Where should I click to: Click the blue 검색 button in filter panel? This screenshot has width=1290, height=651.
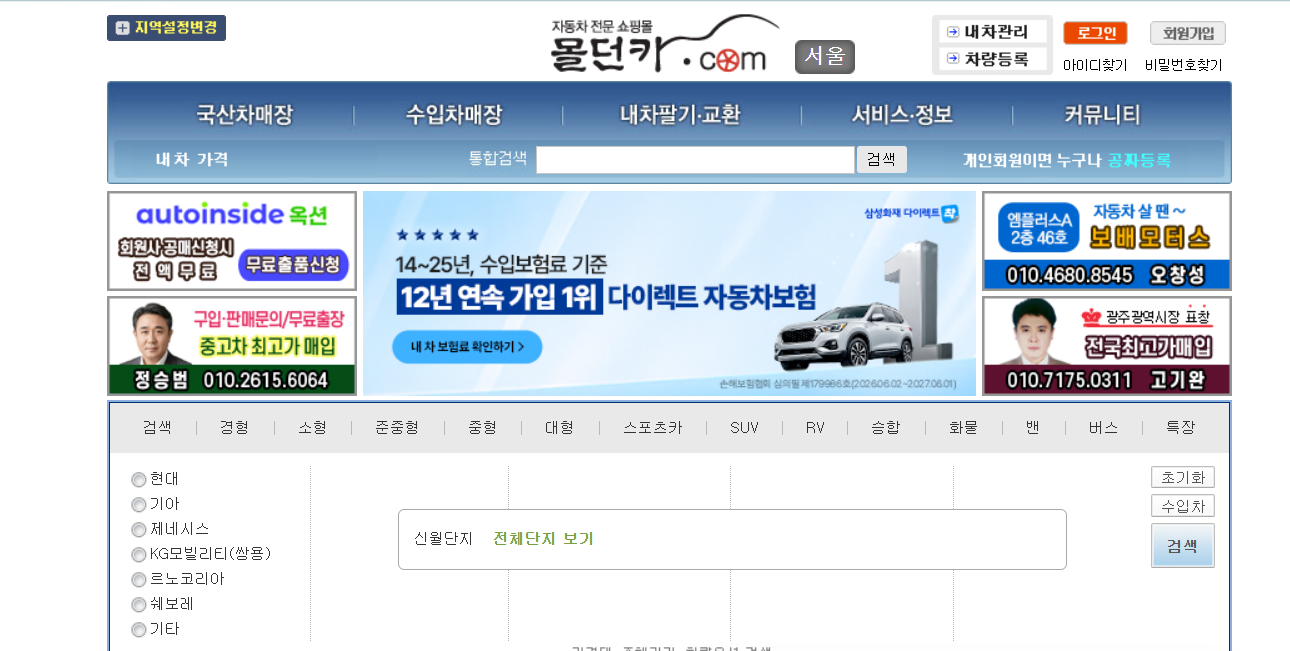1183,546
